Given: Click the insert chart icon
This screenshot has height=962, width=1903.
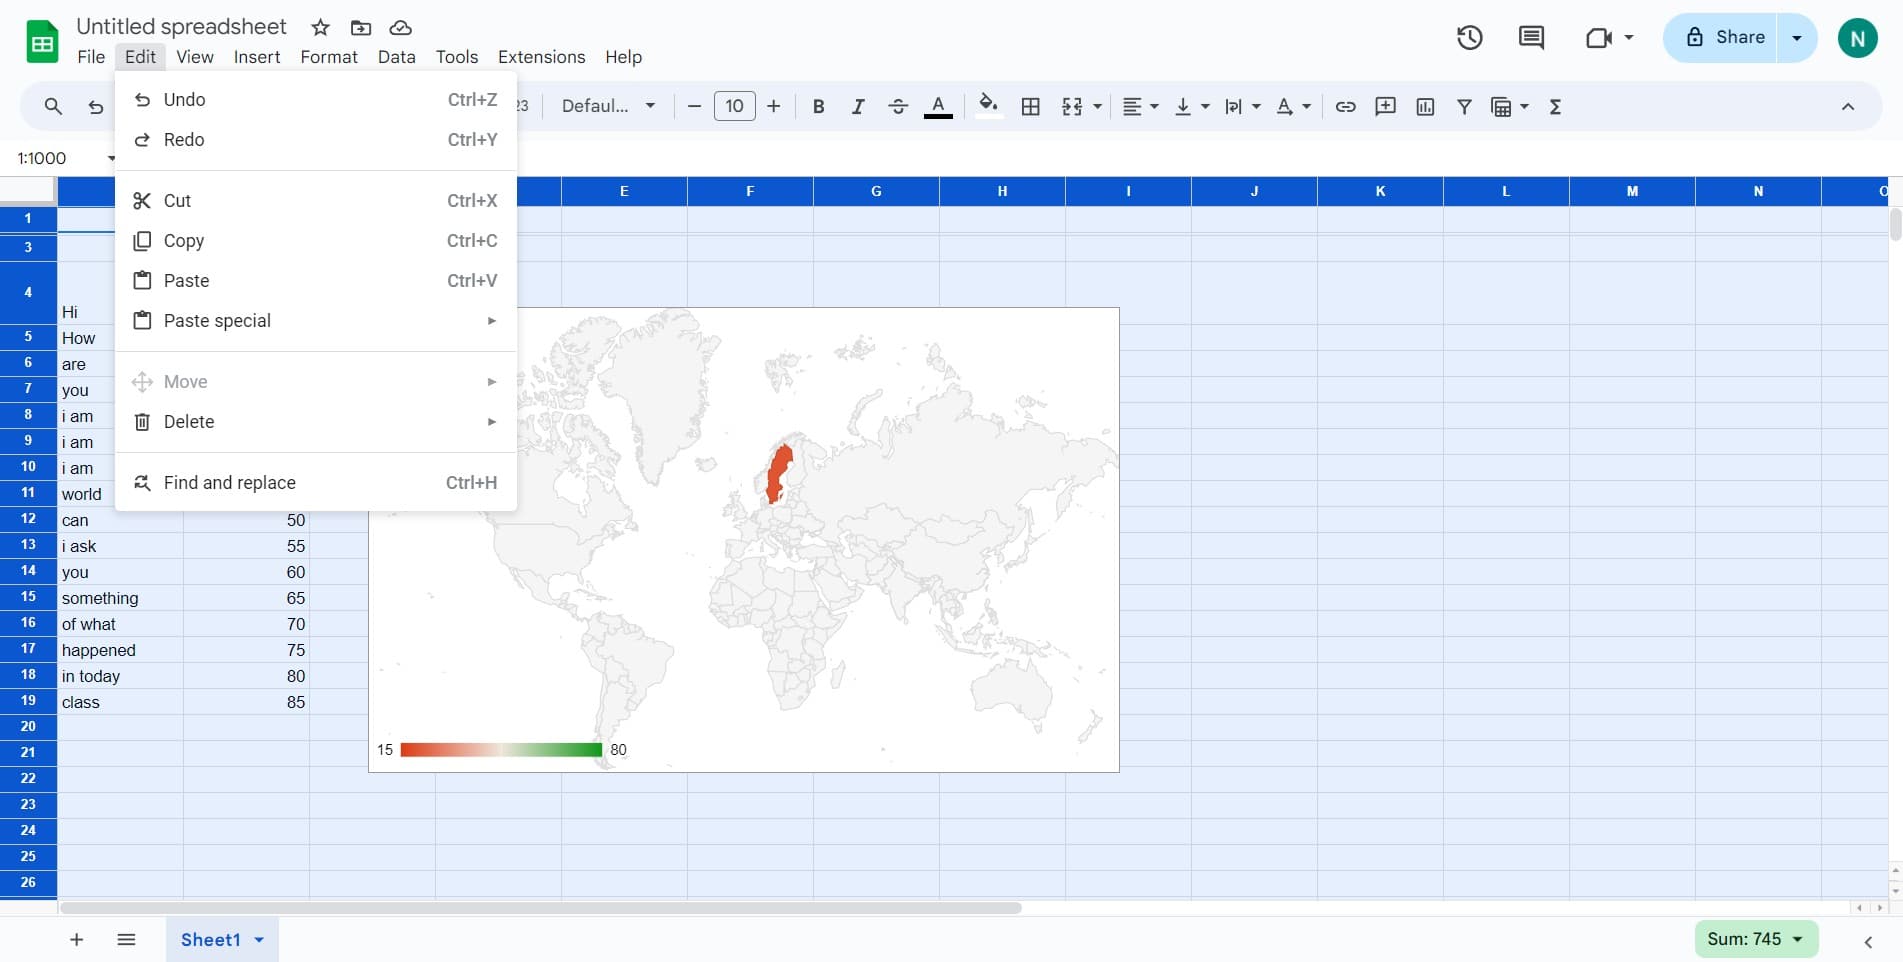Looking at the screenshot, I should (x=1425, y=107).
